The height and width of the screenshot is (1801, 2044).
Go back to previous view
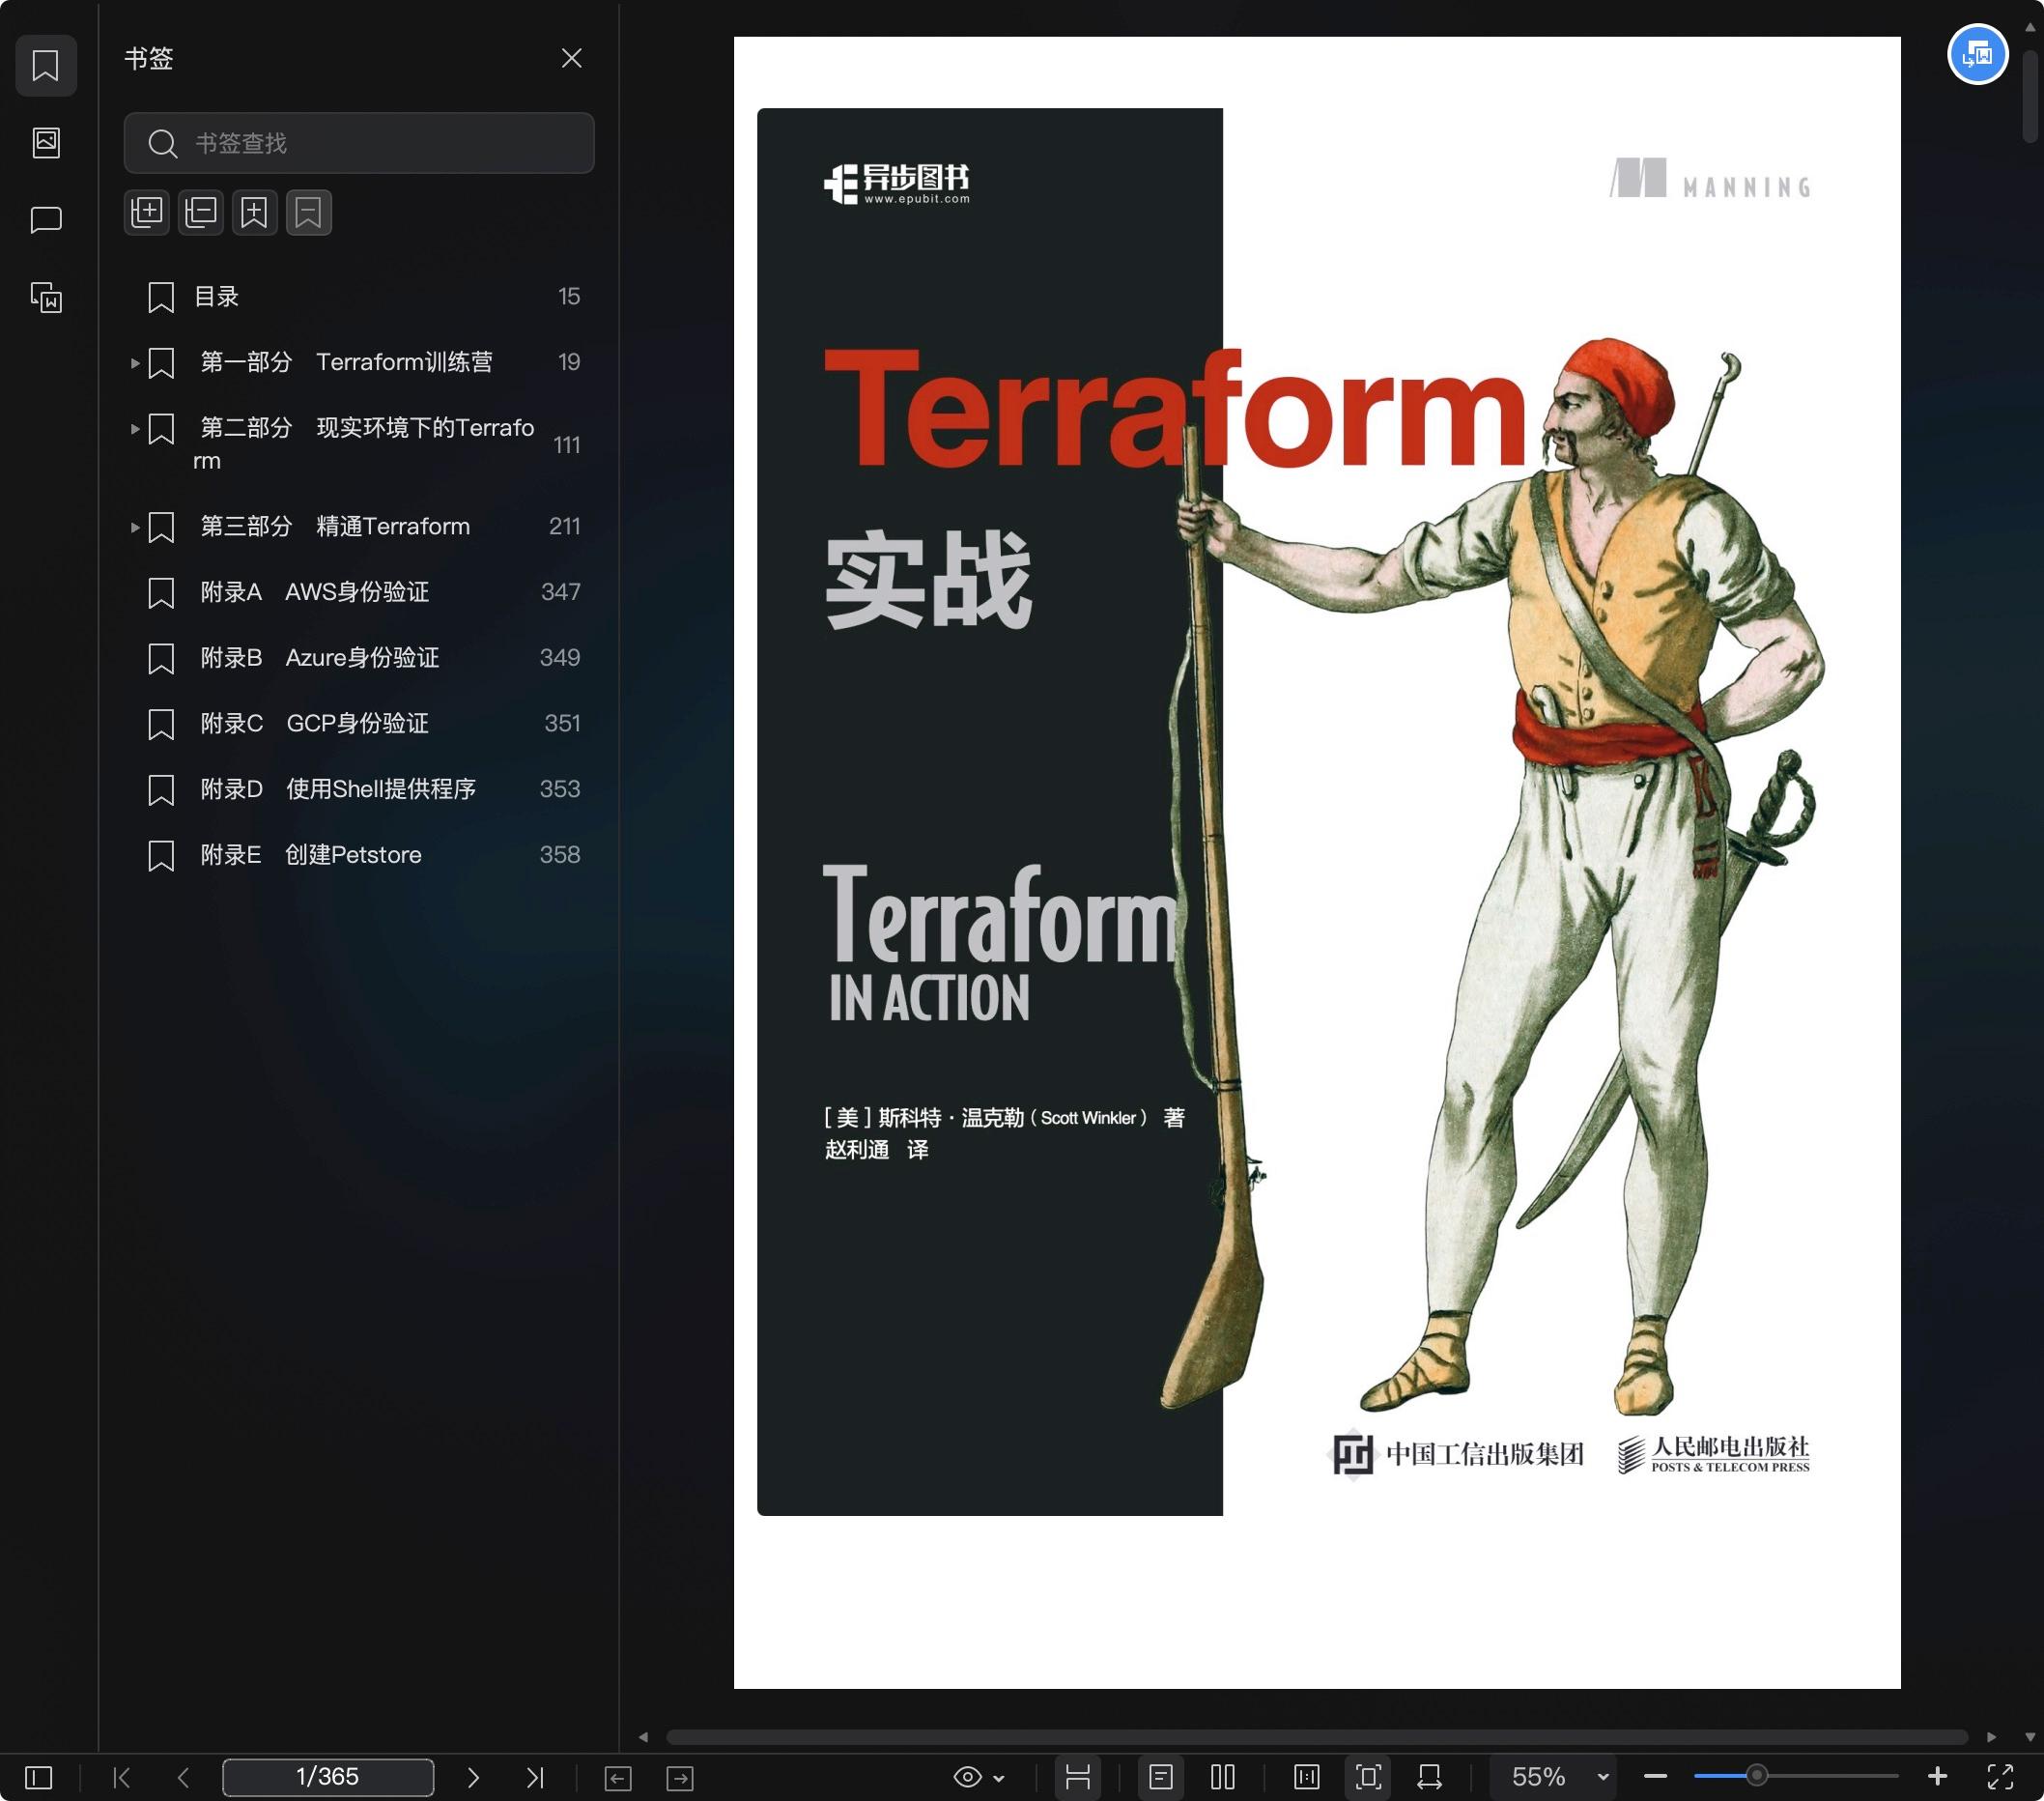click(618, 1778)
